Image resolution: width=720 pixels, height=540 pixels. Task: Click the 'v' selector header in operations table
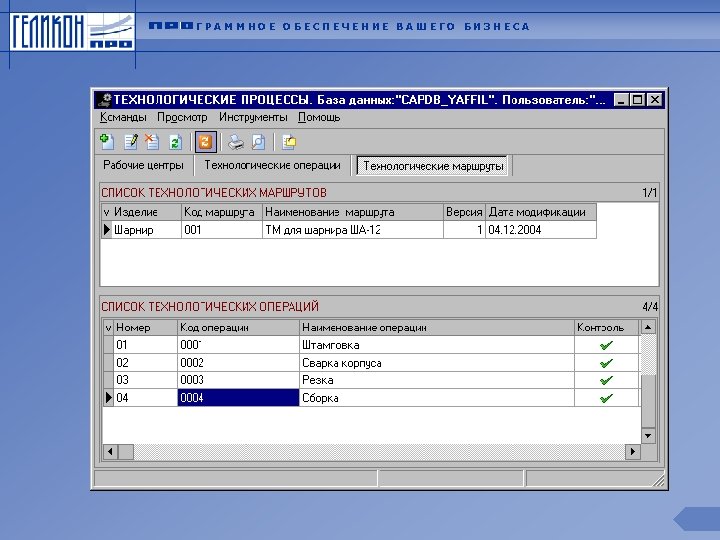[108, 327]
